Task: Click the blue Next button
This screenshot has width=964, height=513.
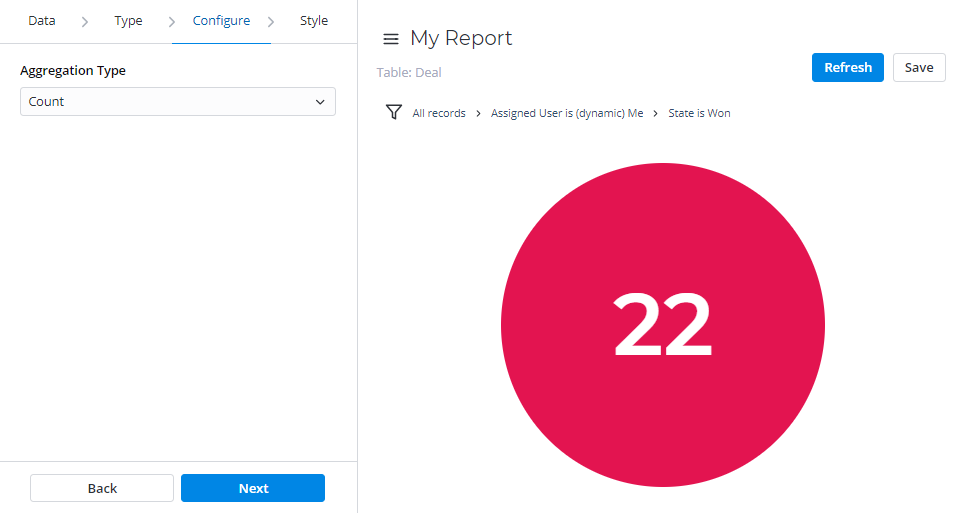Action: click(253, 488)
